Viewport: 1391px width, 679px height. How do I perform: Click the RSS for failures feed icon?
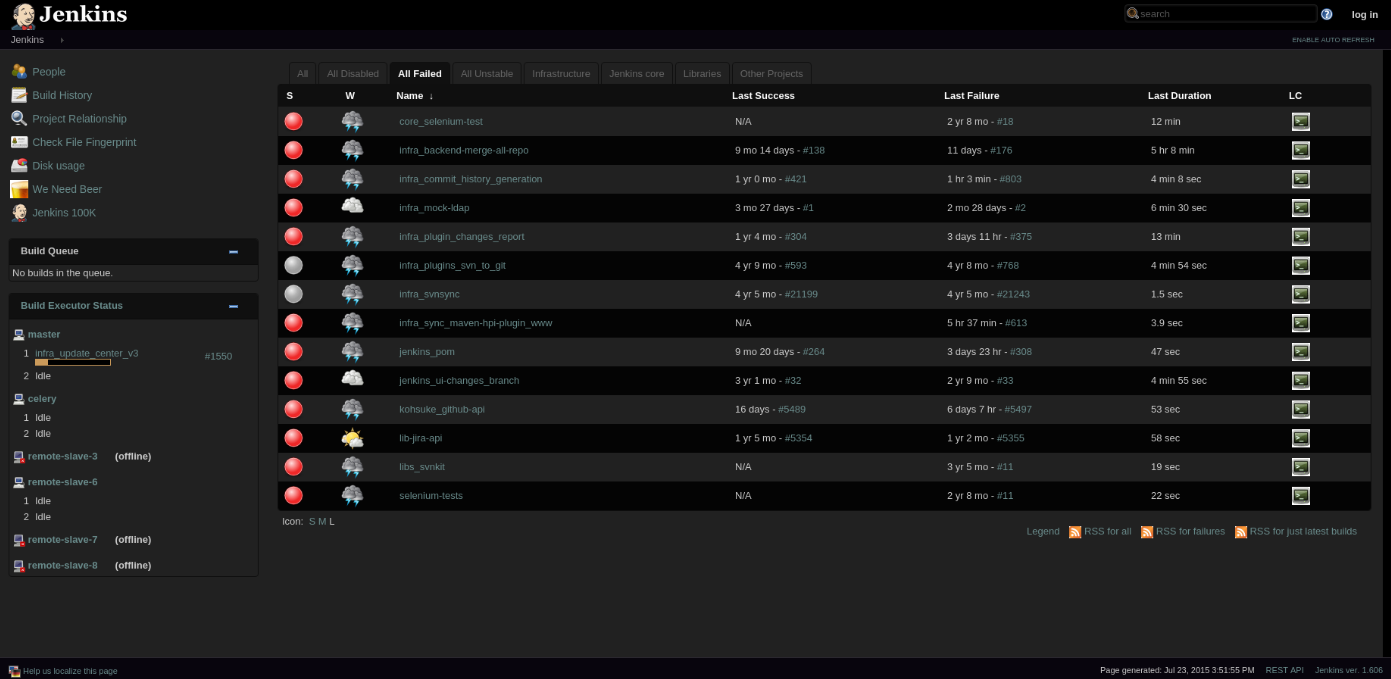(1147, 532)
